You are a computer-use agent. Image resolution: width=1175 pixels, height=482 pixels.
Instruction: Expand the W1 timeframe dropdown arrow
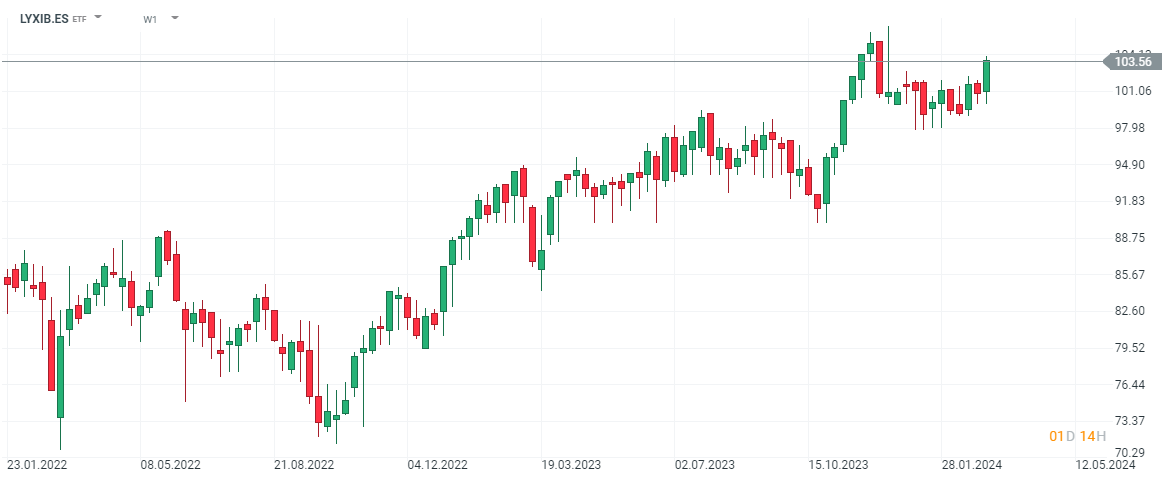click(175, 18)
